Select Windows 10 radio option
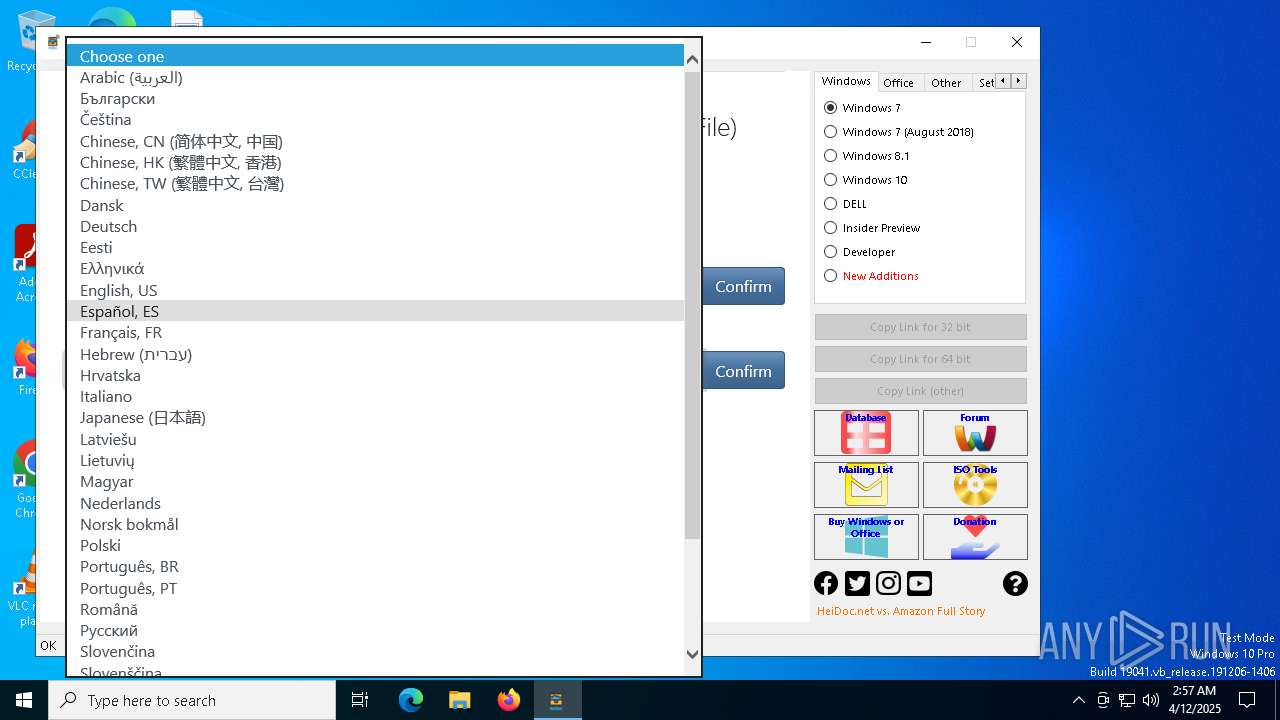Viewport: 1280px width, 720px height. 865,180
